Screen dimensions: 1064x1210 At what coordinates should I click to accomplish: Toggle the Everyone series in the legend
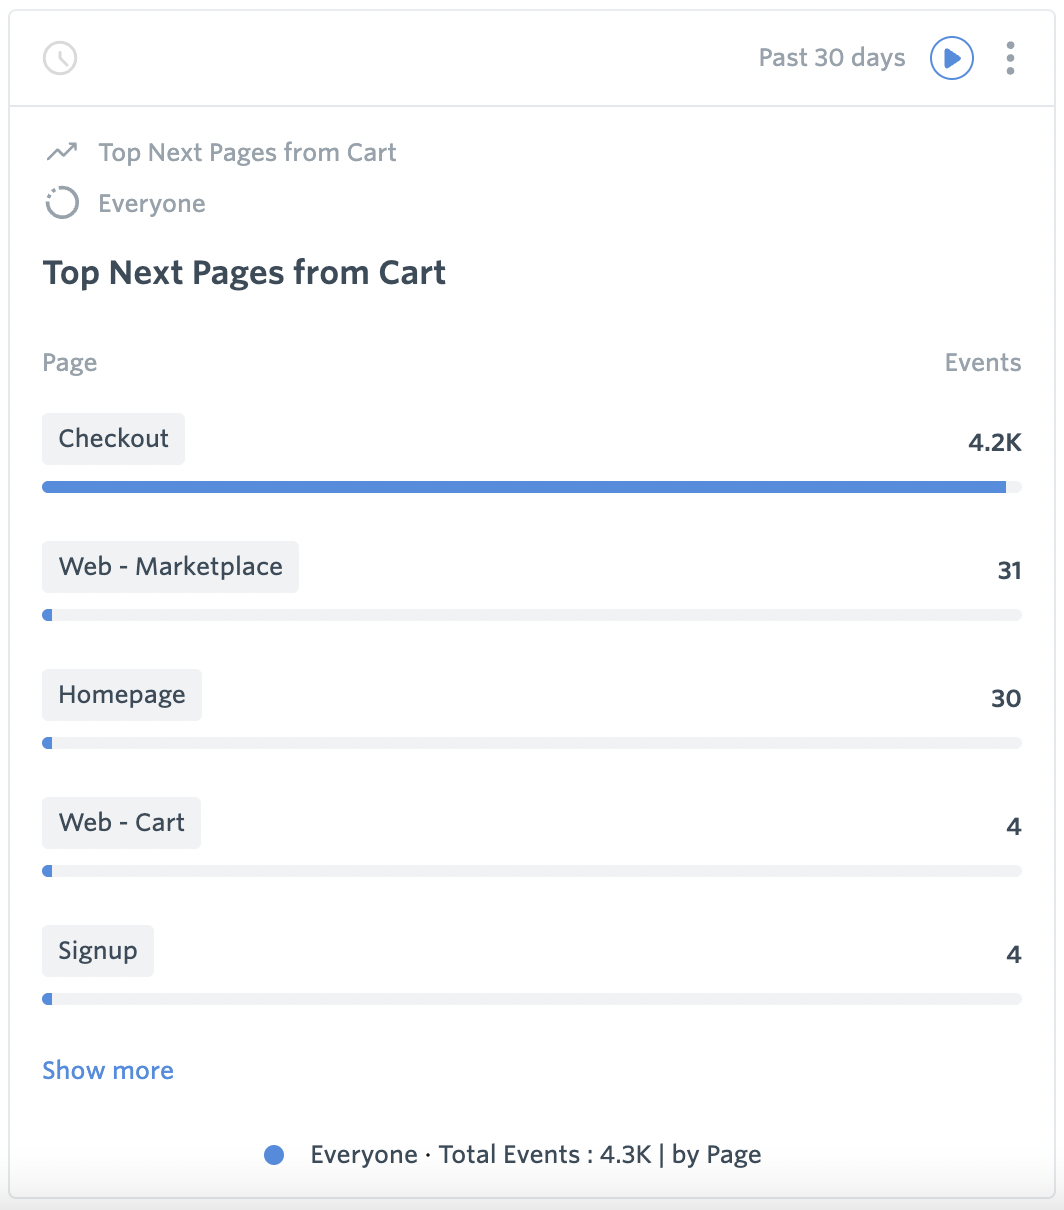pos(274,1155)
